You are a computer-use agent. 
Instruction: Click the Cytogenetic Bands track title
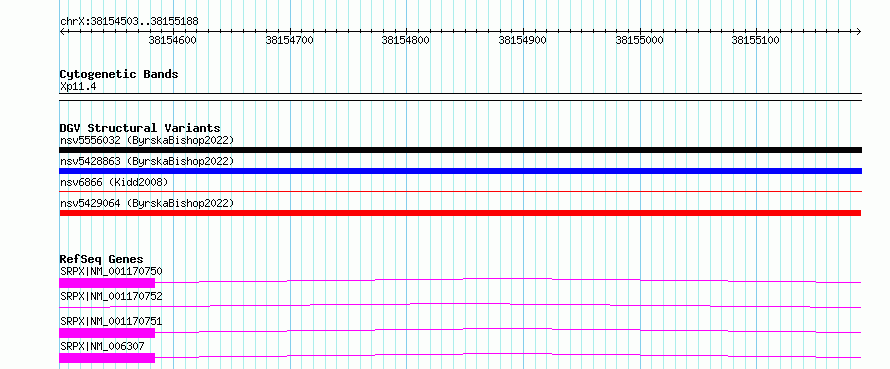click(119, 74)
